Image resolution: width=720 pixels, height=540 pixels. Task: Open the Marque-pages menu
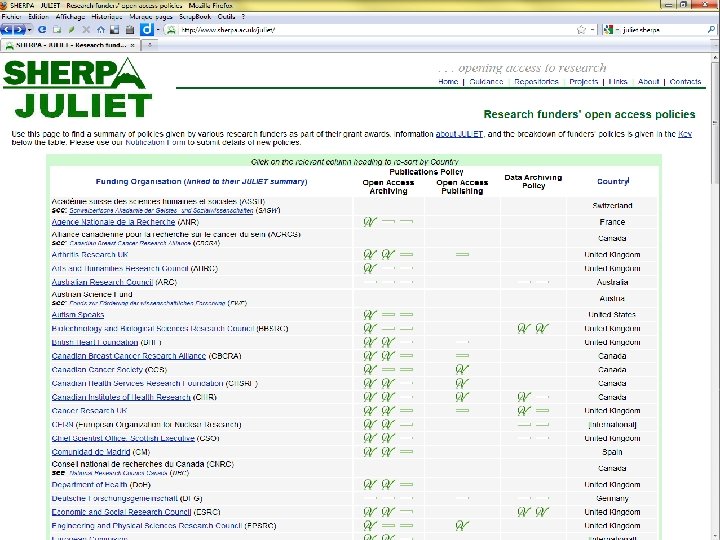point(151,17)
